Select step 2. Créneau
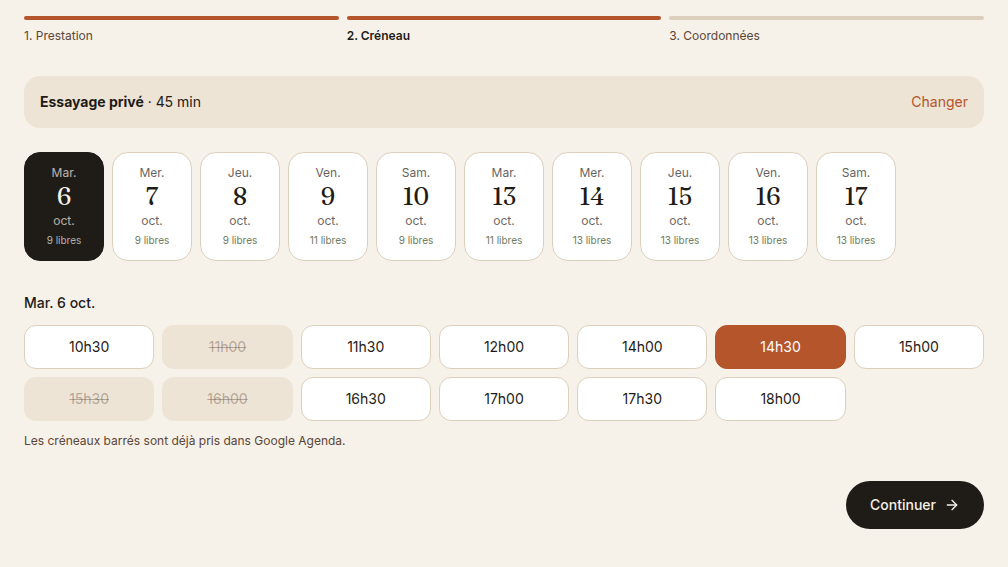Screen dimensions: 1008x567 (x=378, y=36)
